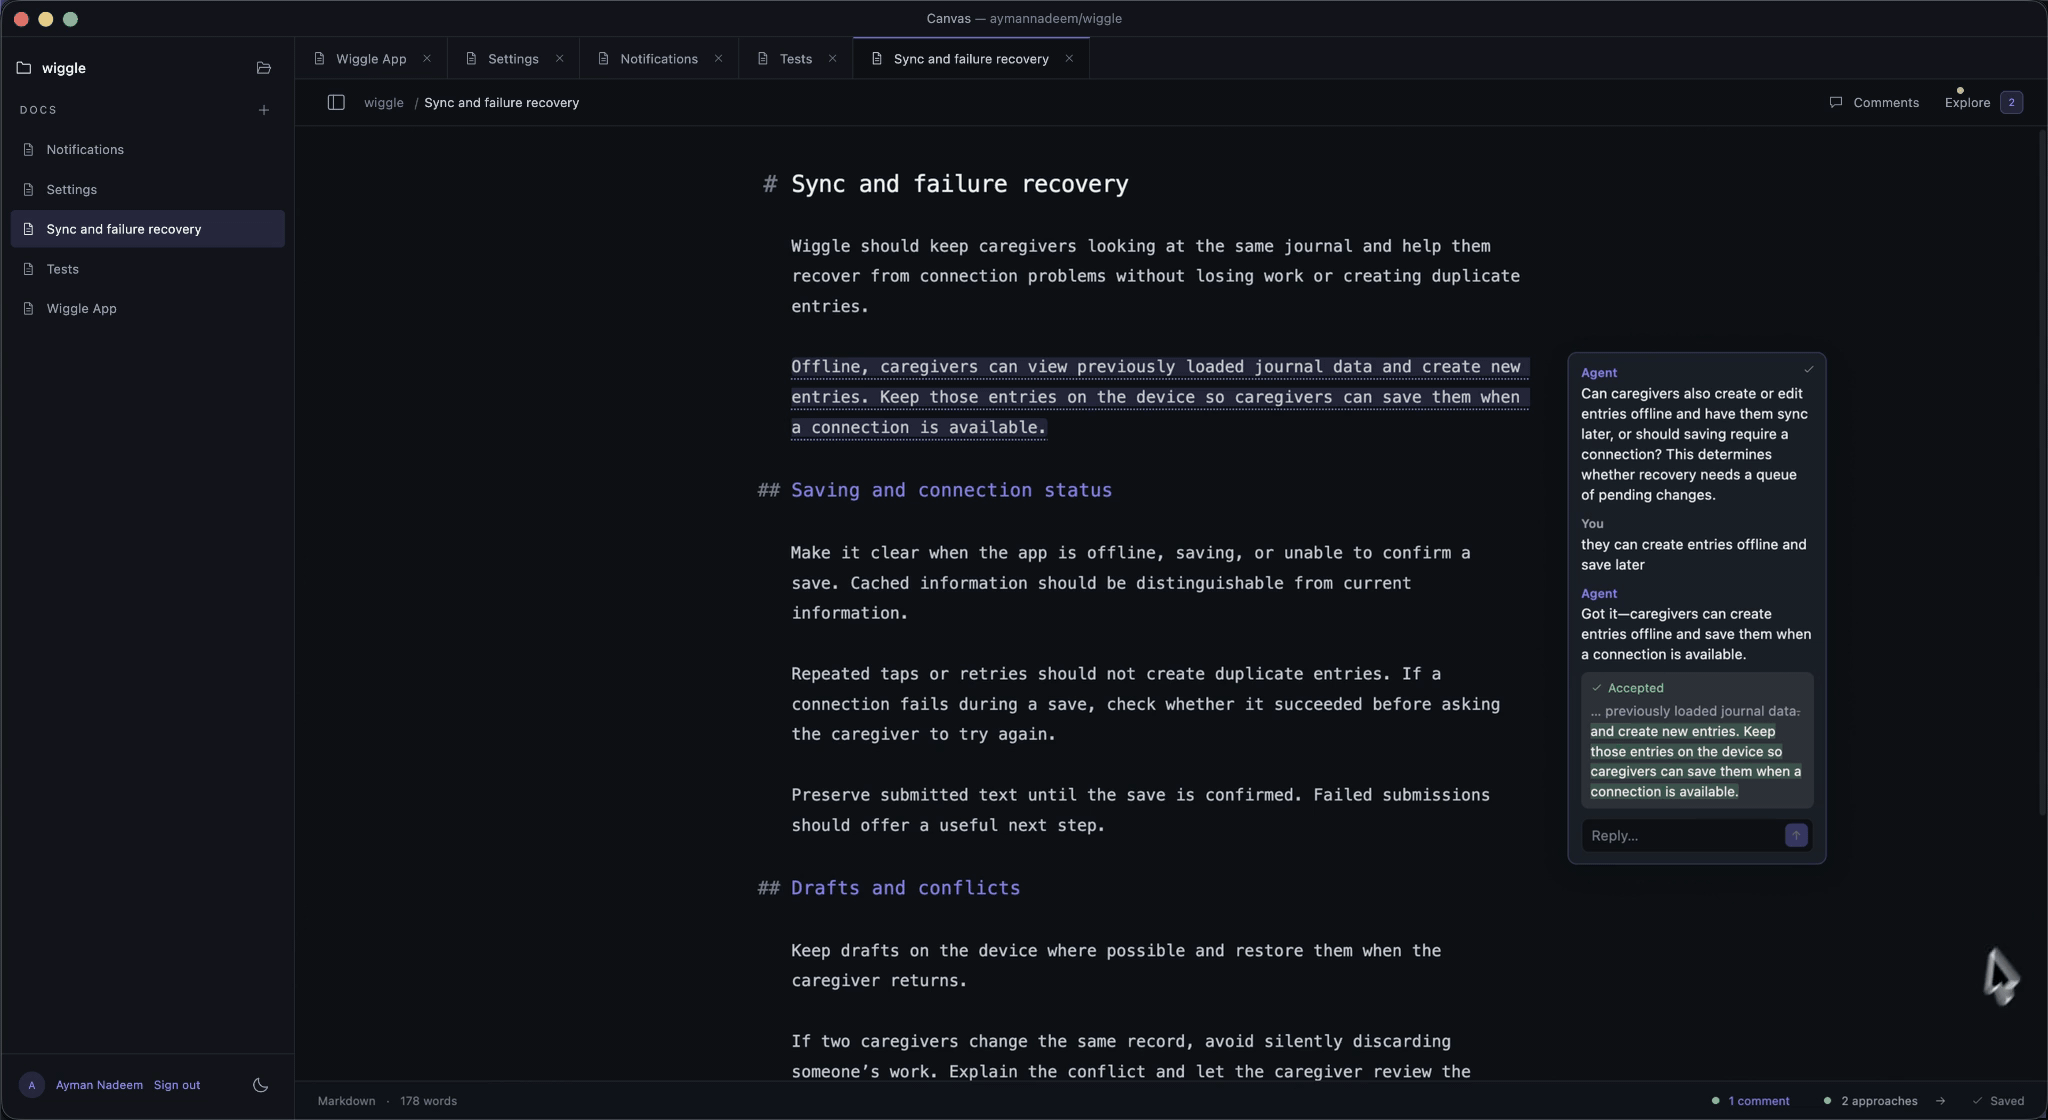Focus the Reply input field

(1682, 835)
